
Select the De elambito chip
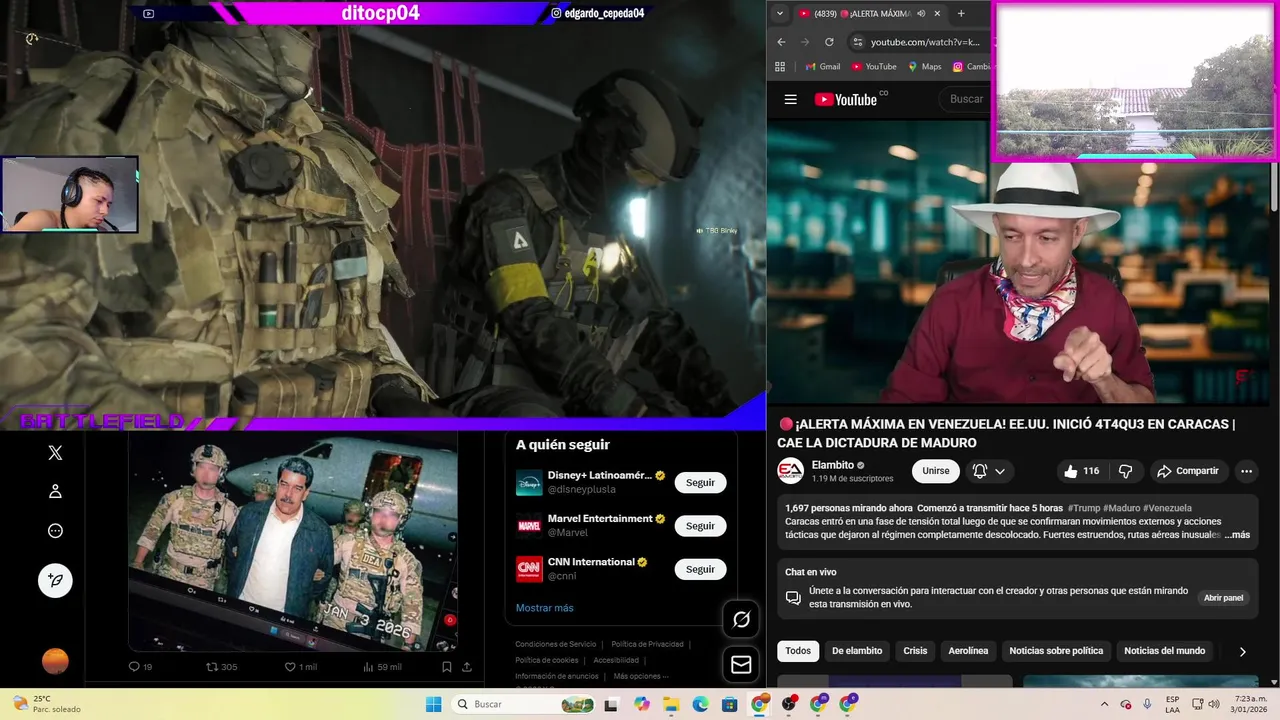click(857, 651)
